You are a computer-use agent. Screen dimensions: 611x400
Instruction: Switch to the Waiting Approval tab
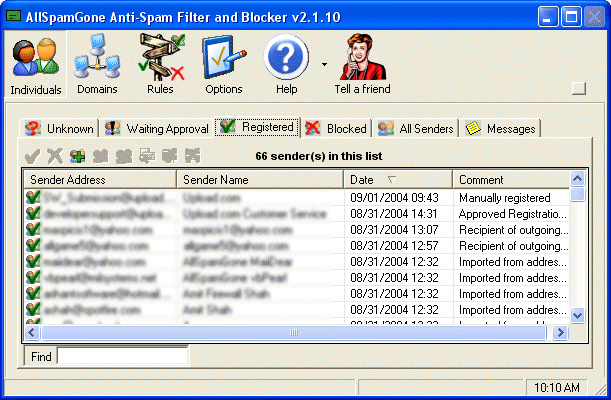[157, 129]
